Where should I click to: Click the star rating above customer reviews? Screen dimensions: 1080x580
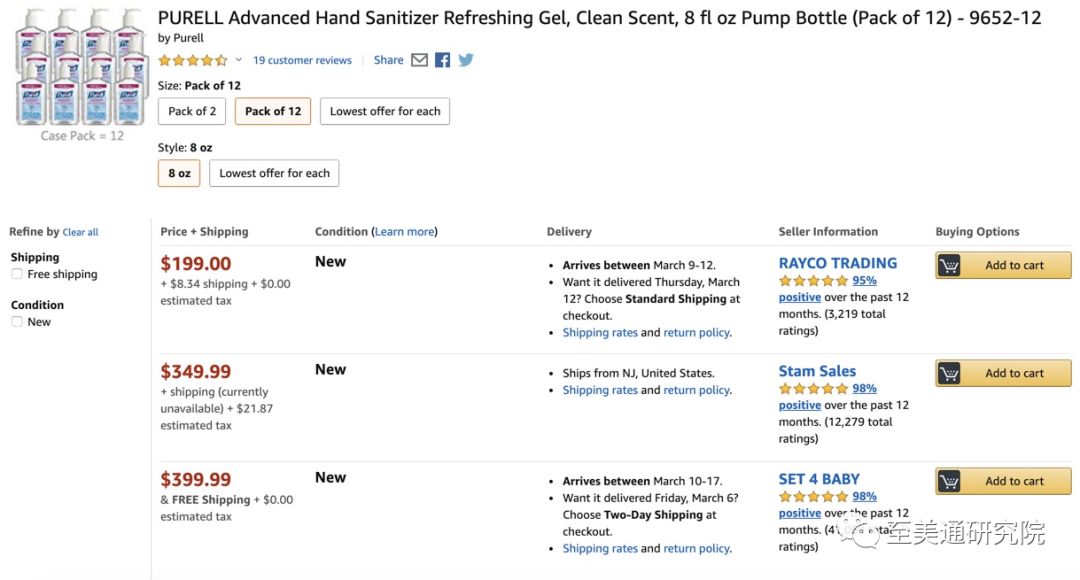192,60
